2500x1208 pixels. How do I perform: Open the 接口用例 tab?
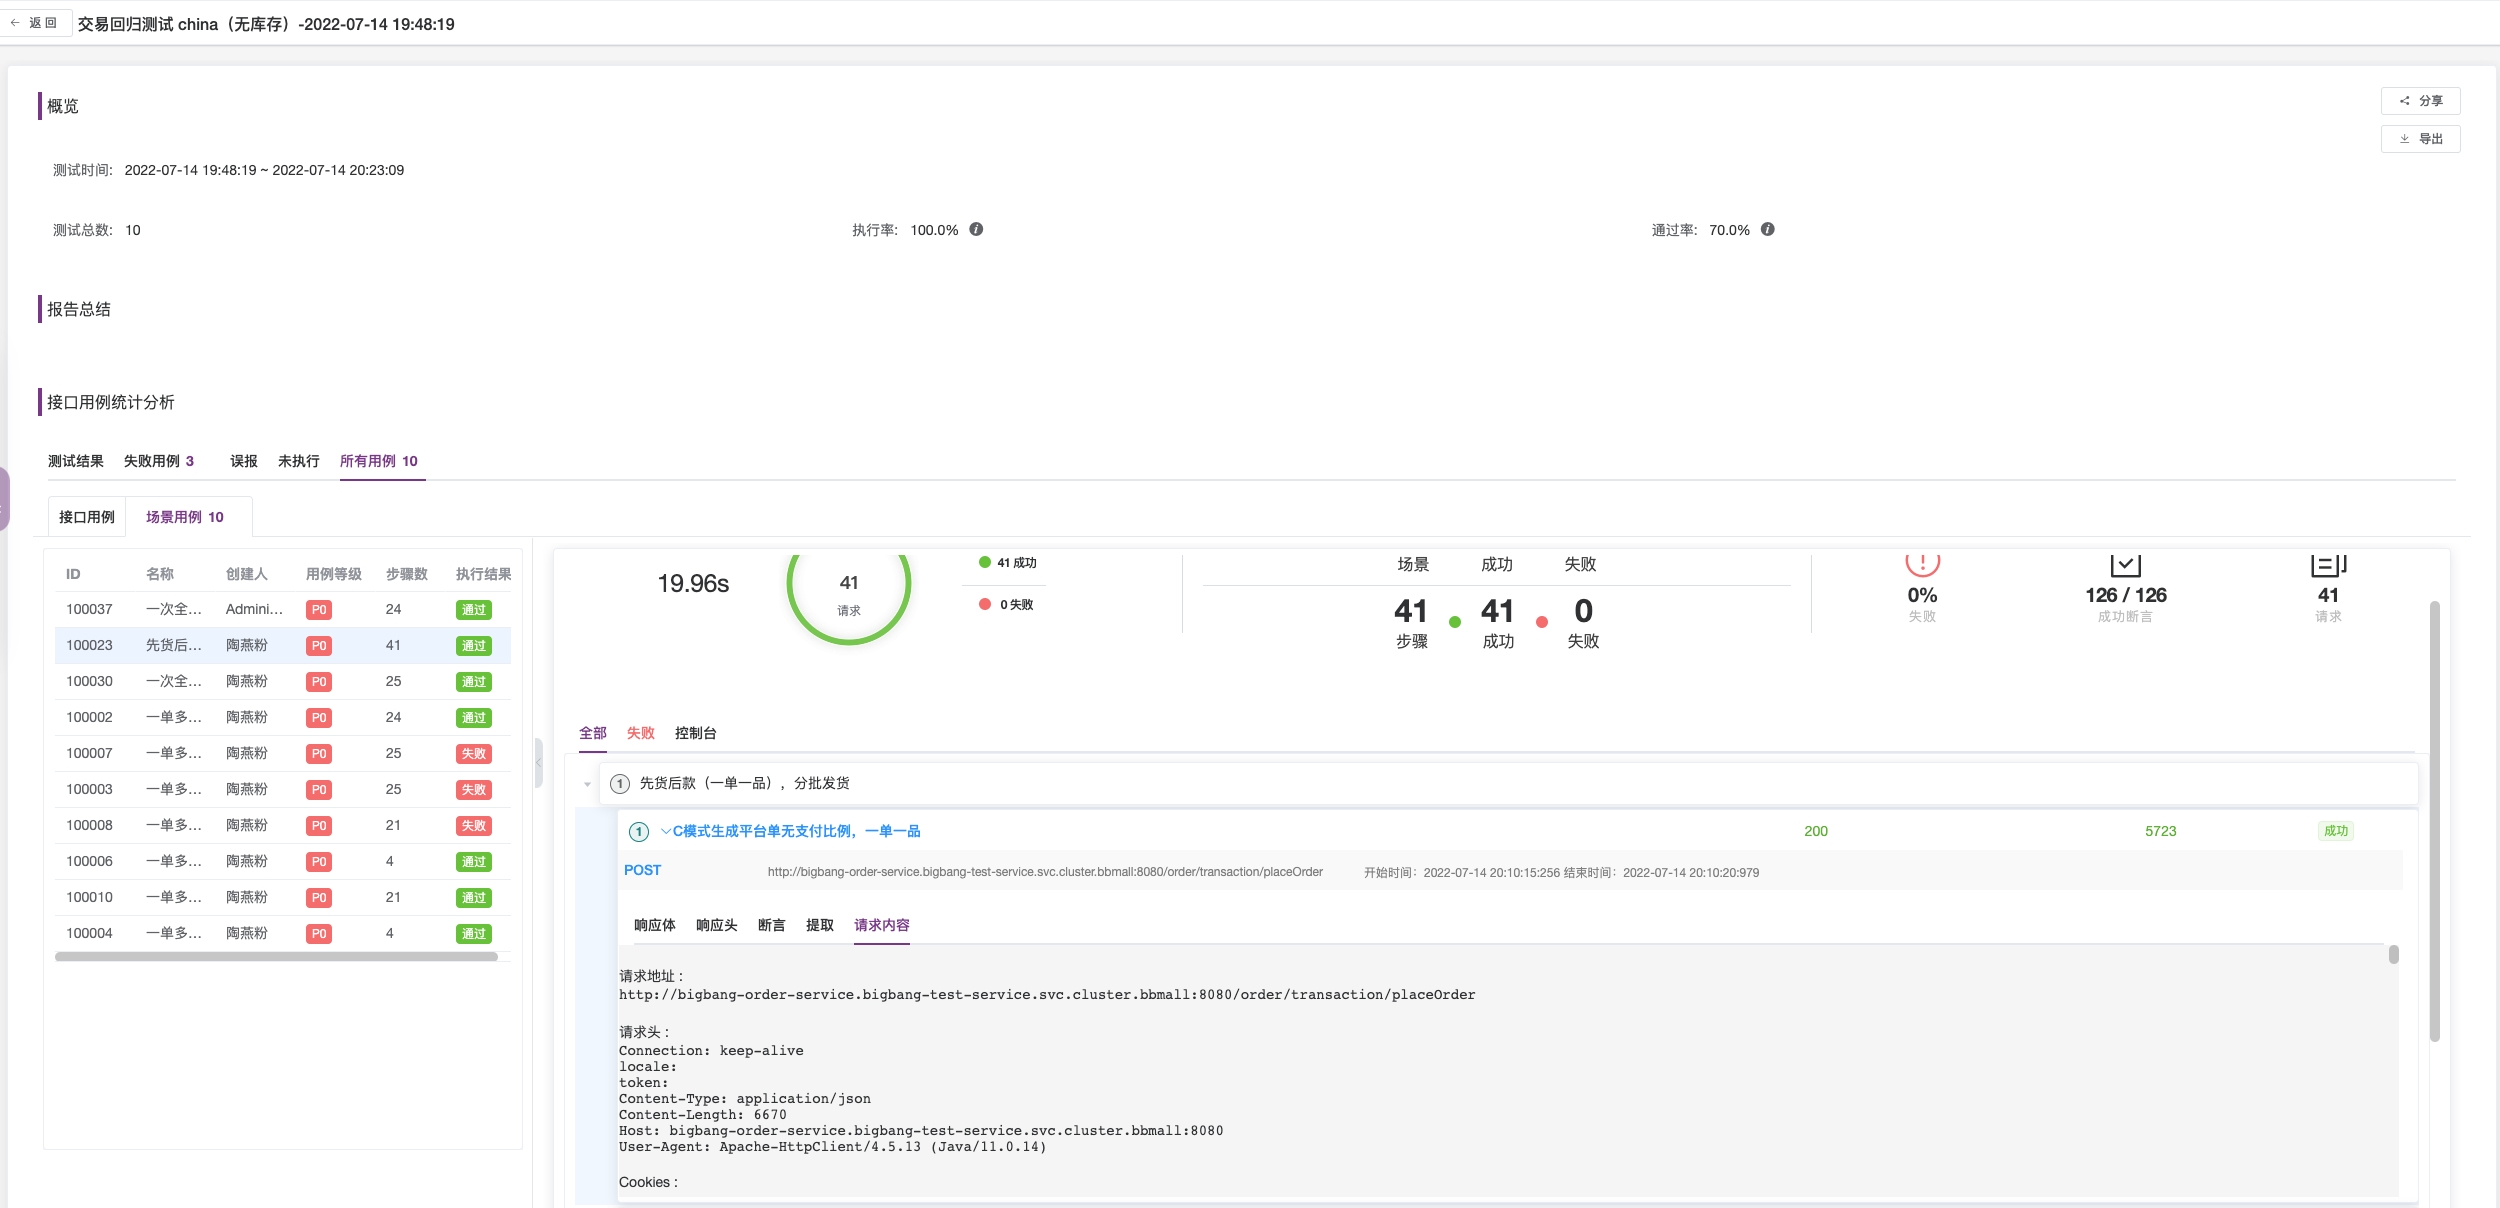point(87,517)
